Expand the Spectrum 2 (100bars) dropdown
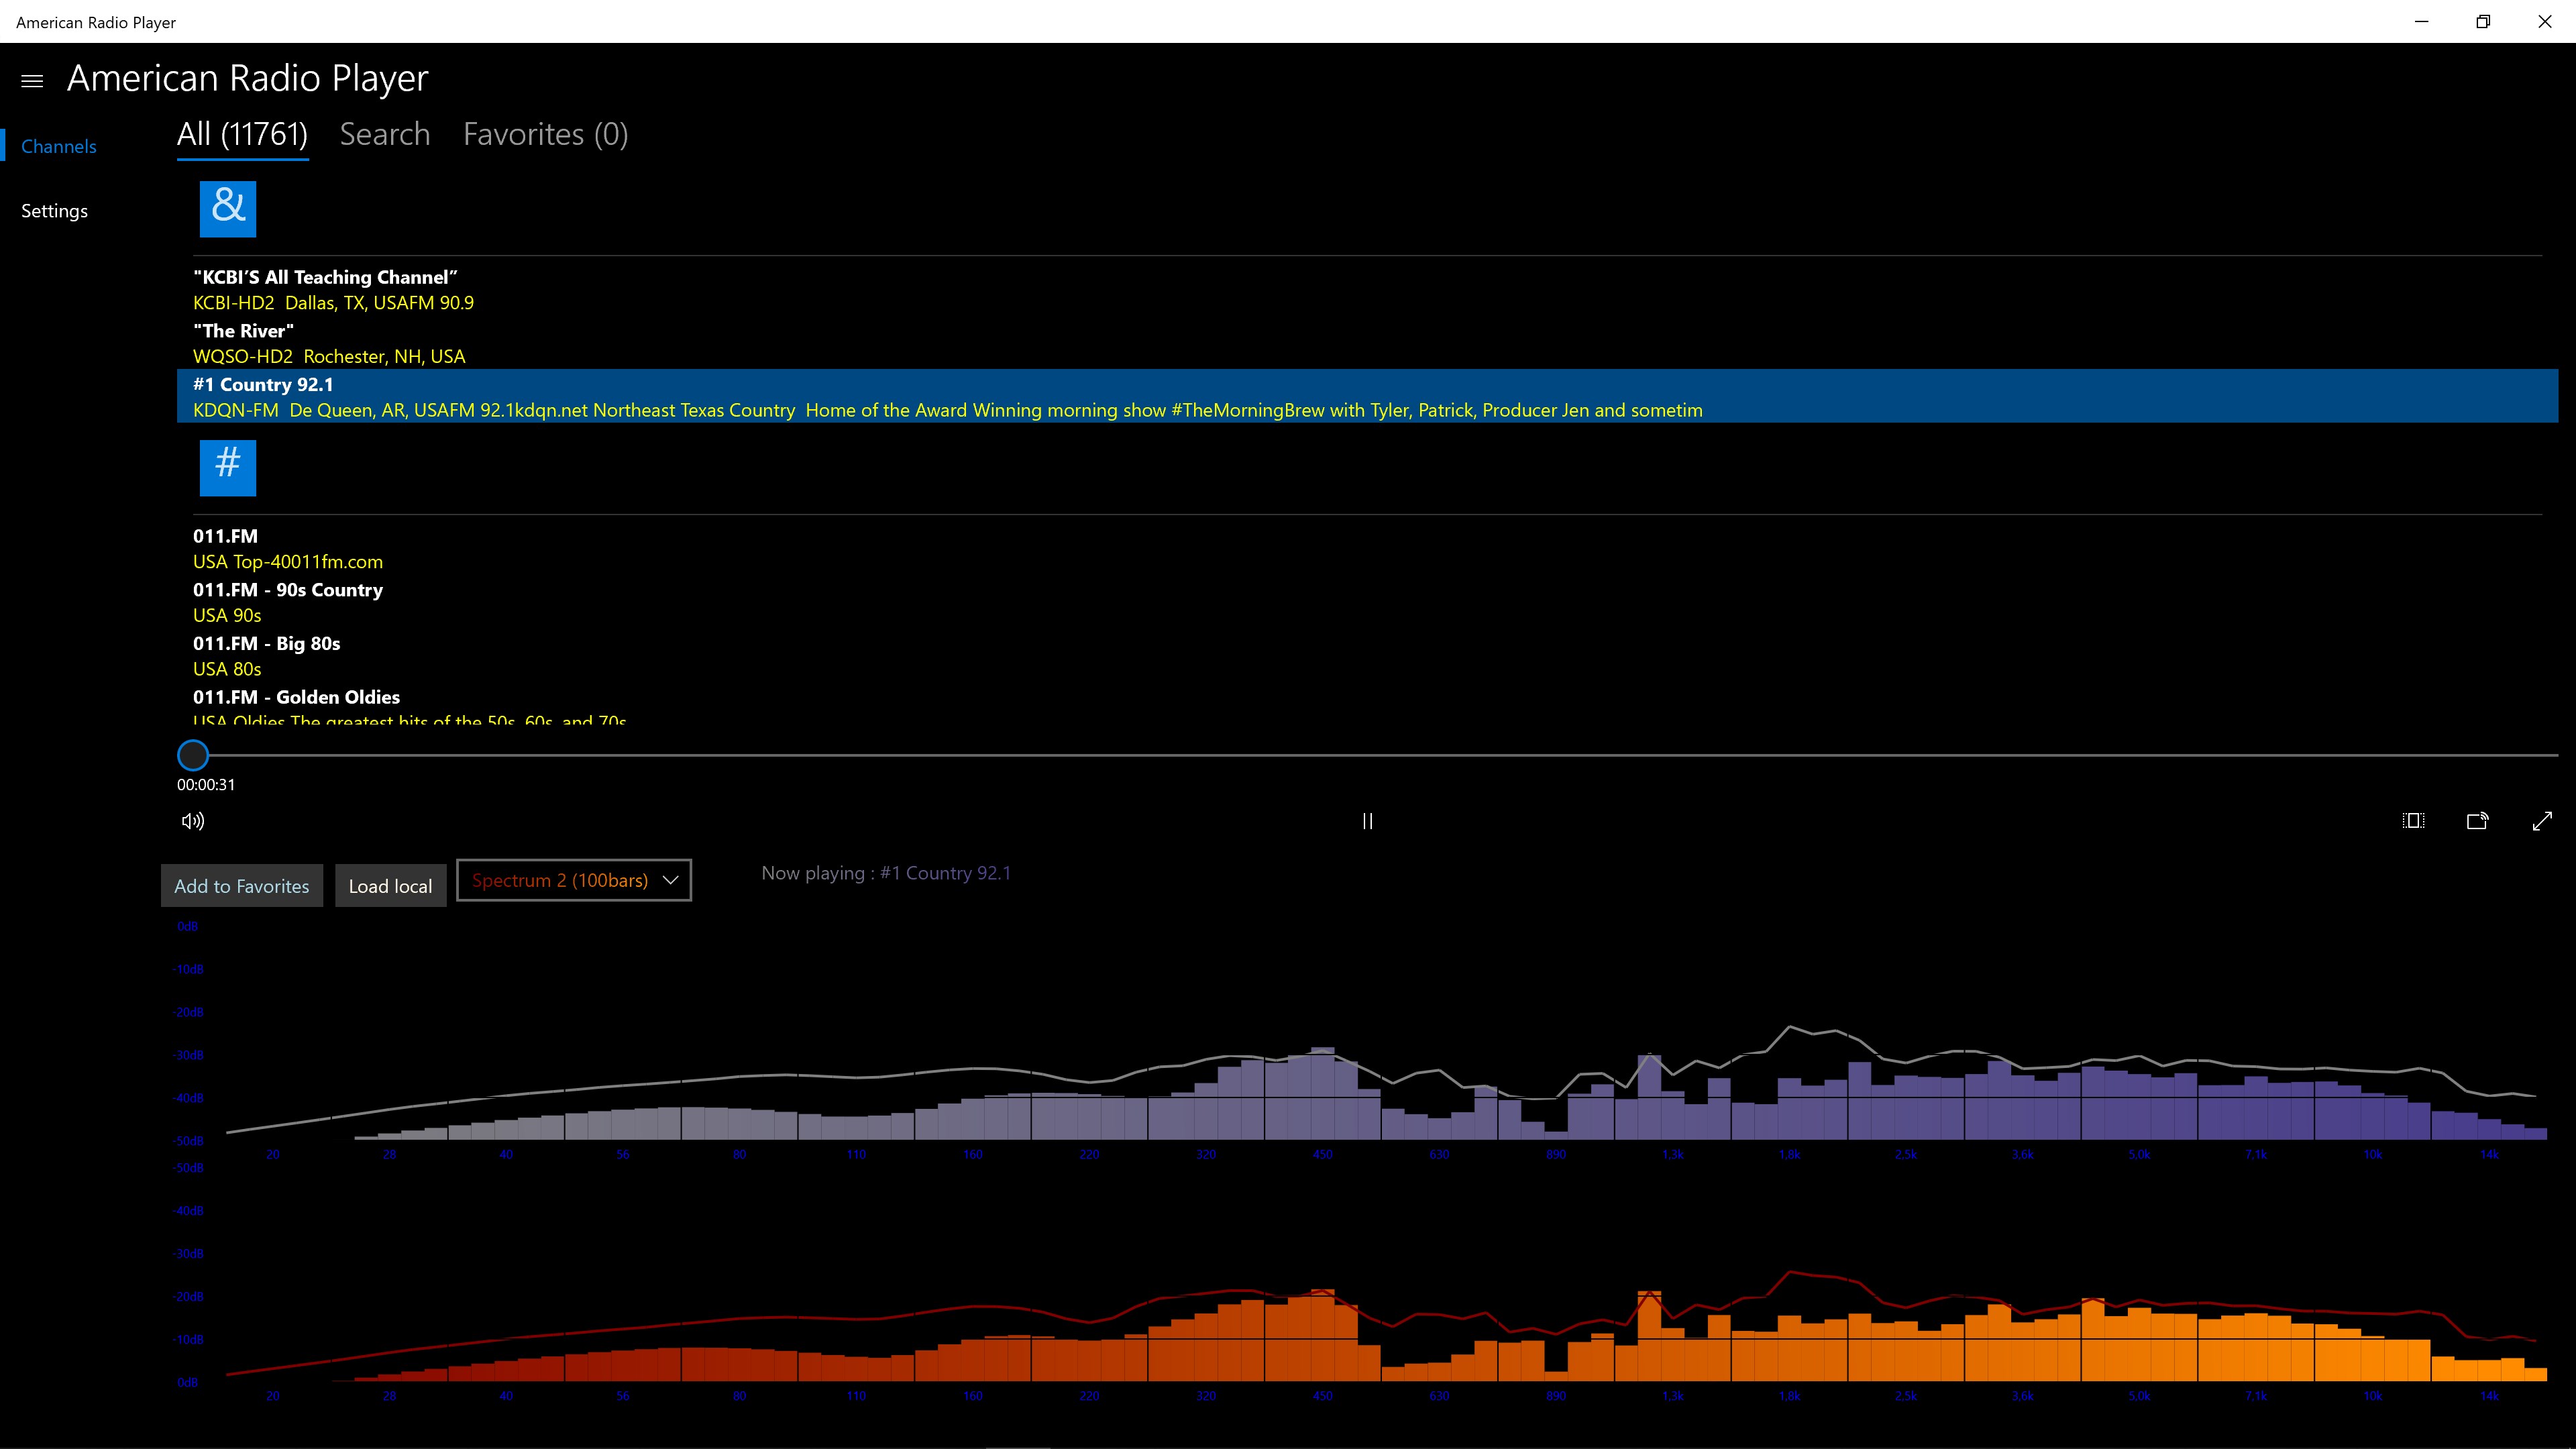The image size is (2576, 1449). tap(573, 880)
